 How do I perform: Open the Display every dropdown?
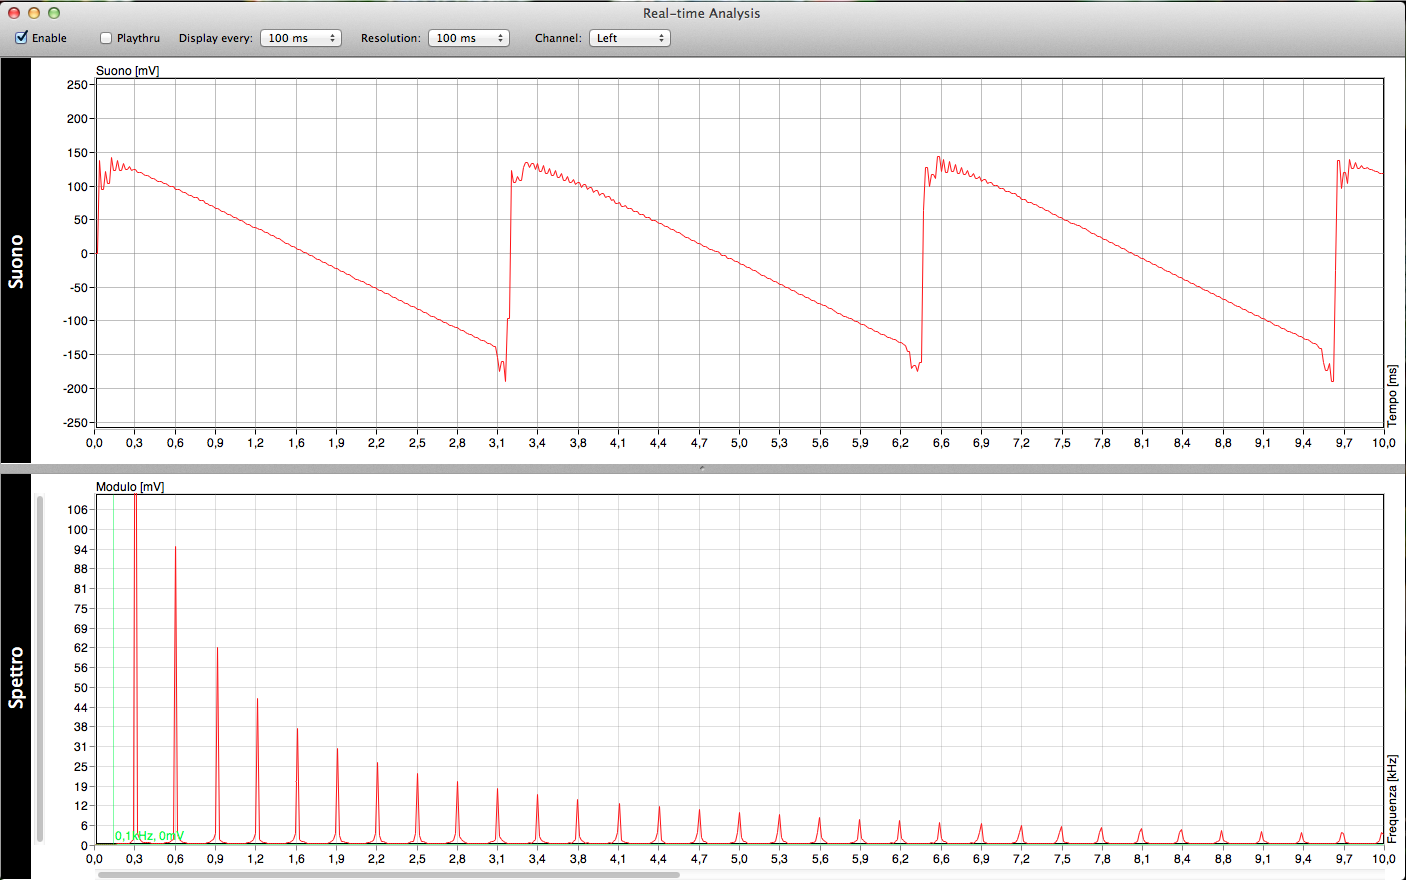300,38
